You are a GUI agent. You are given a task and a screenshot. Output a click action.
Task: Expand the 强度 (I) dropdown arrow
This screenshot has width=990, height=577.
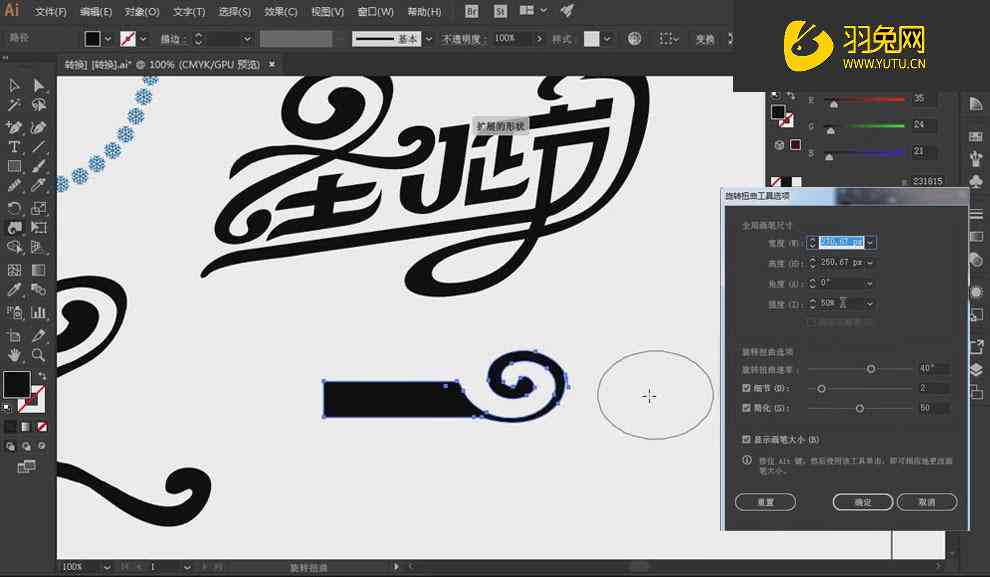[x=871, y=304]
